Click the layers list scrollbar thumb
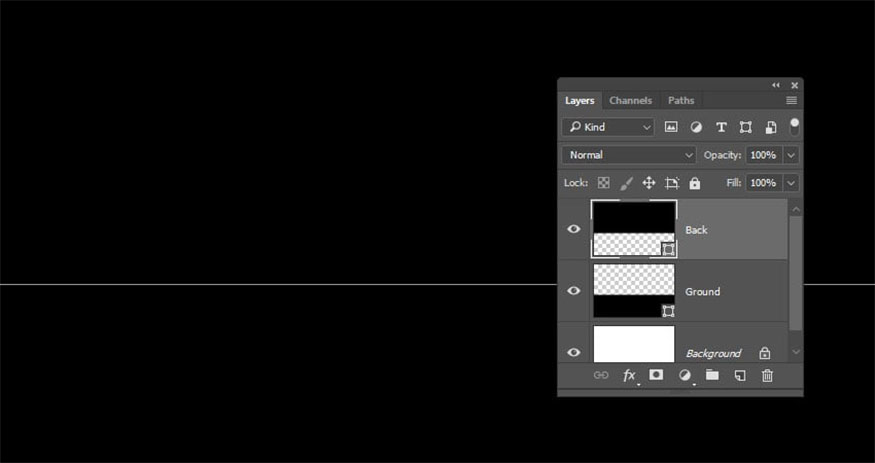Image resolution: width=875 pixels, height=463 pixels. [x=796, y=273]
